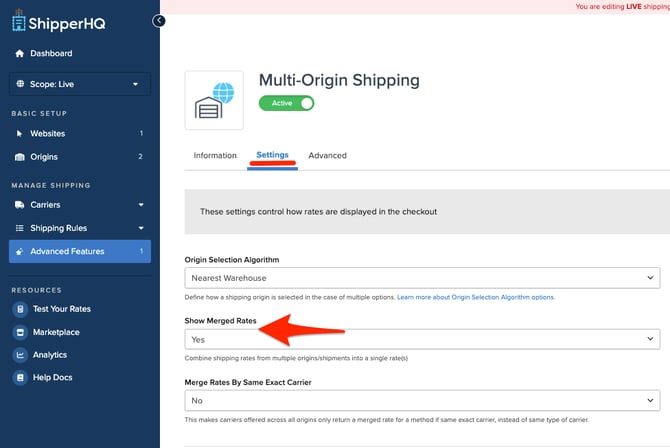Open Merge Rates By Same Exact Carrier dropdown
The height and width of the screenshot is (448, 670).
(421, 400)
